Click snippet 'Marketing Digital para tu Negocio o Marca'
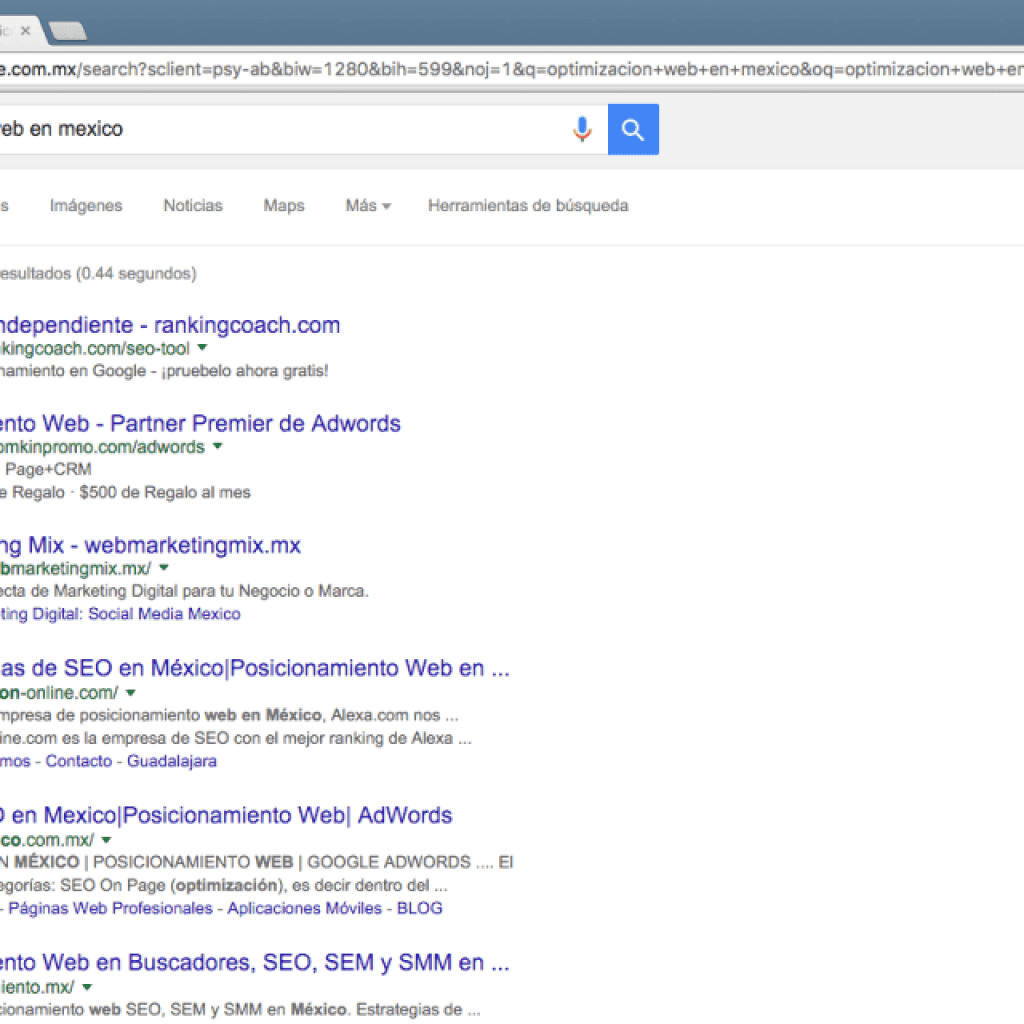The height and width of the screenshot is (1024, 1024). [209, 591]
